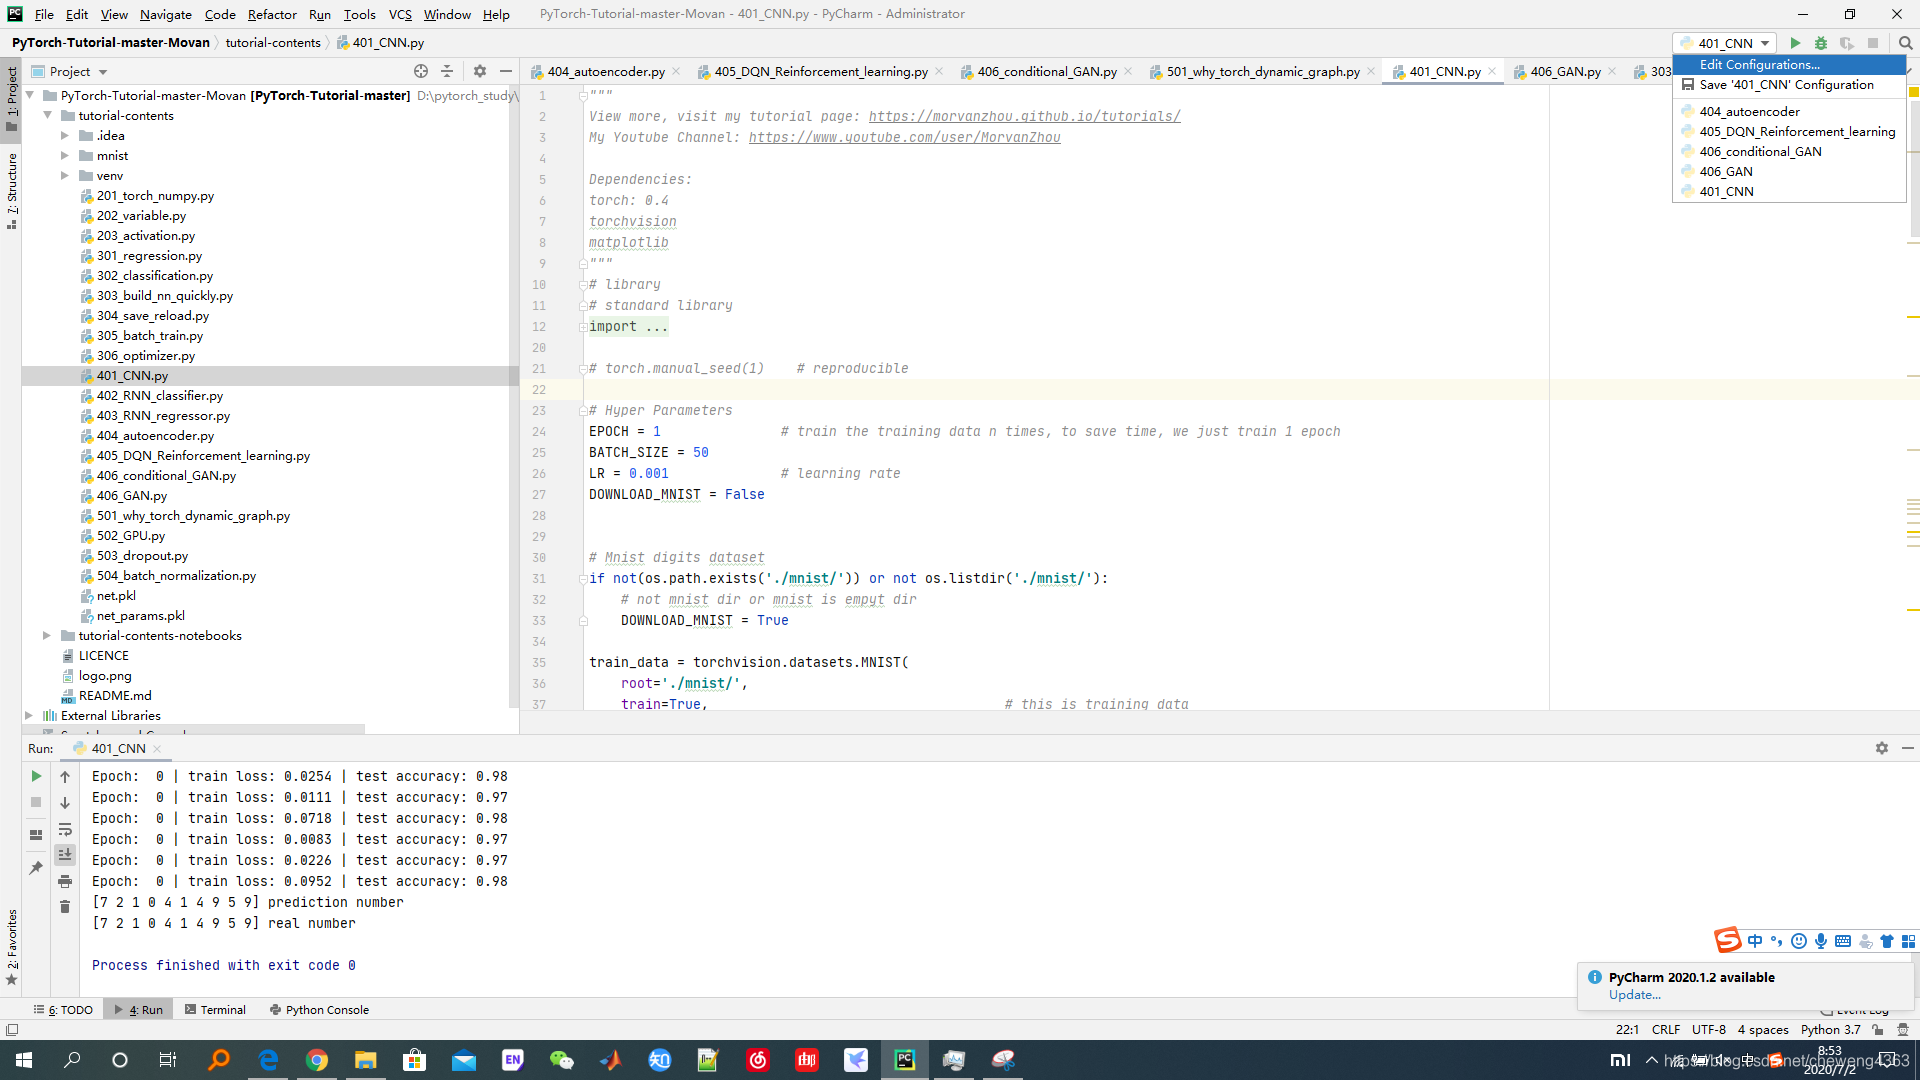The width and height of the screenshot is (1920, 1080).
Task: Click tutorial-contents in the breadcrumb path
Action: 273,42
